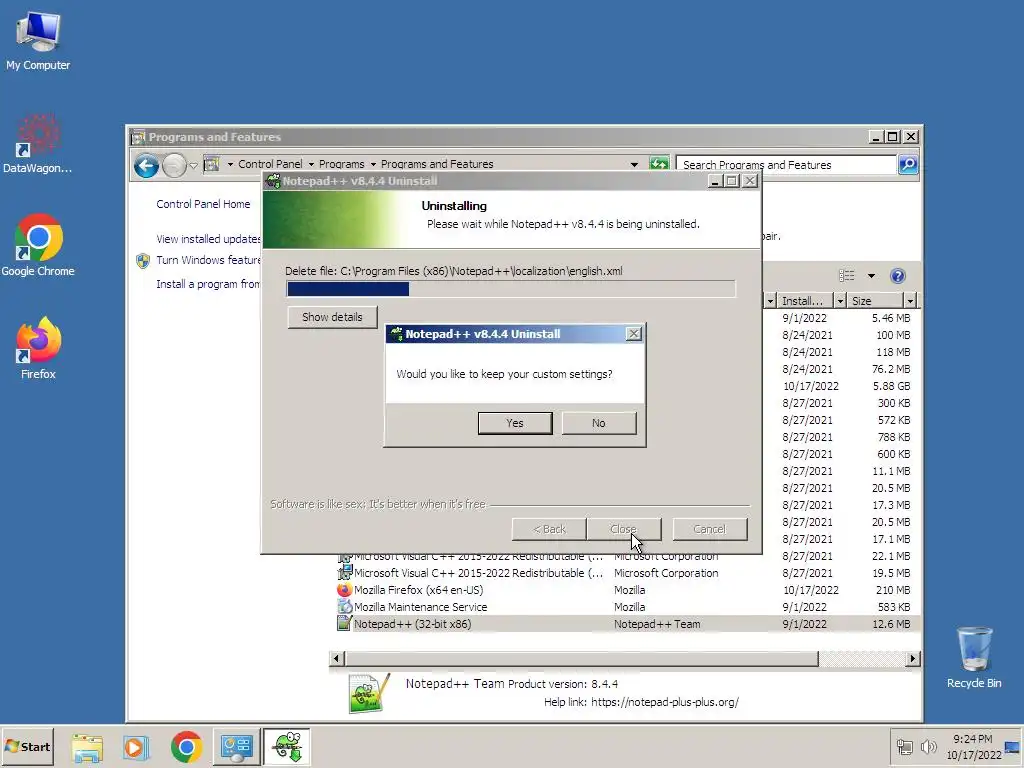The image size is (1024, 768).
Task: Open Programs and Features help icon
Action: click(x=898, y=276)
